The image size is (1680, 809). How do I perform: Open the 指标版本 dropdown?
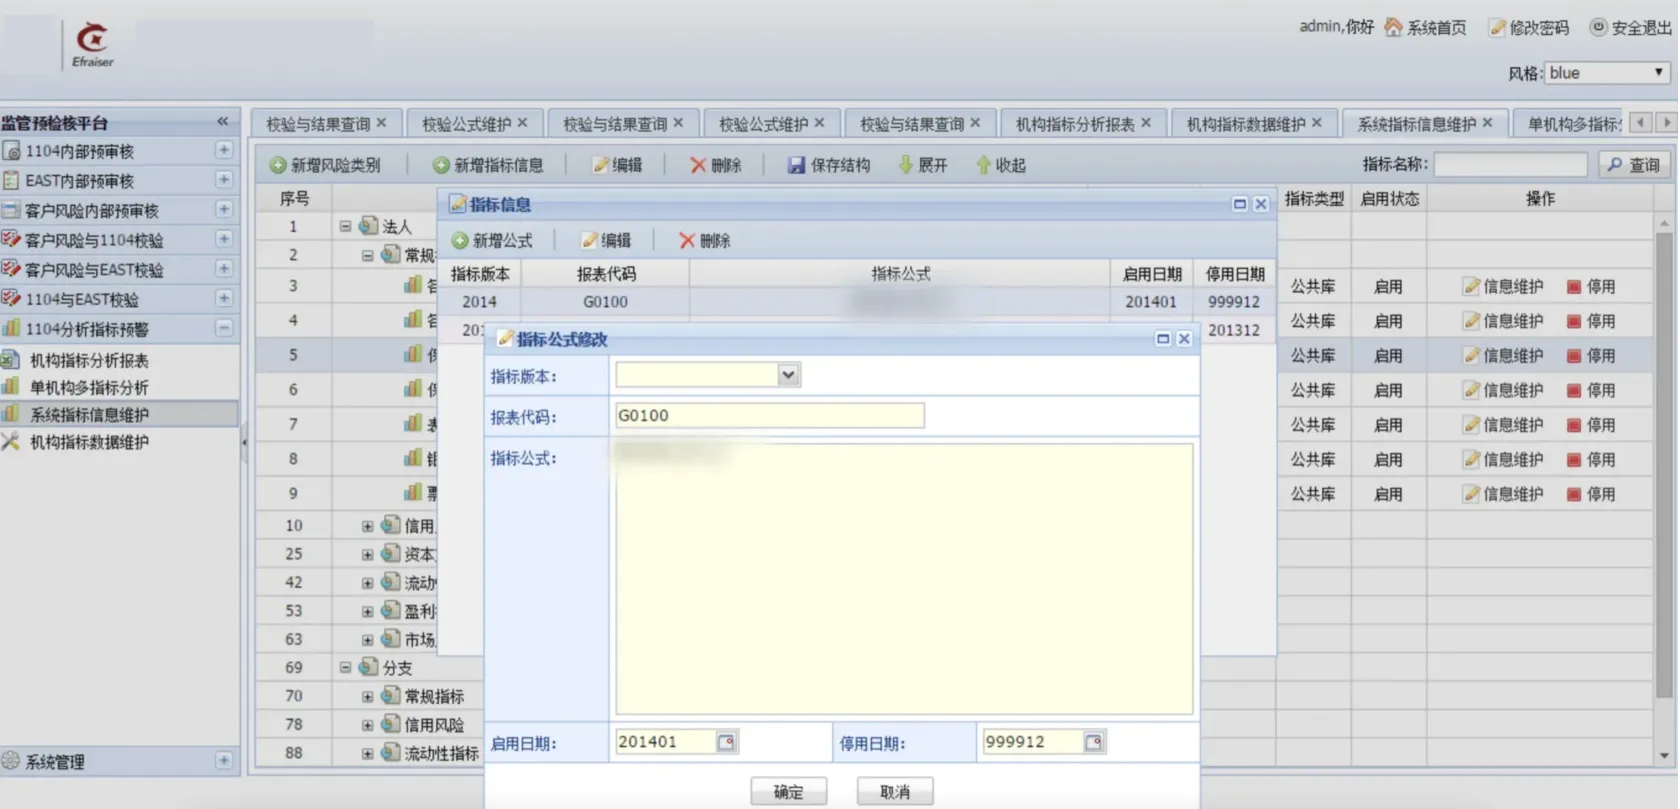coord(788,375)
